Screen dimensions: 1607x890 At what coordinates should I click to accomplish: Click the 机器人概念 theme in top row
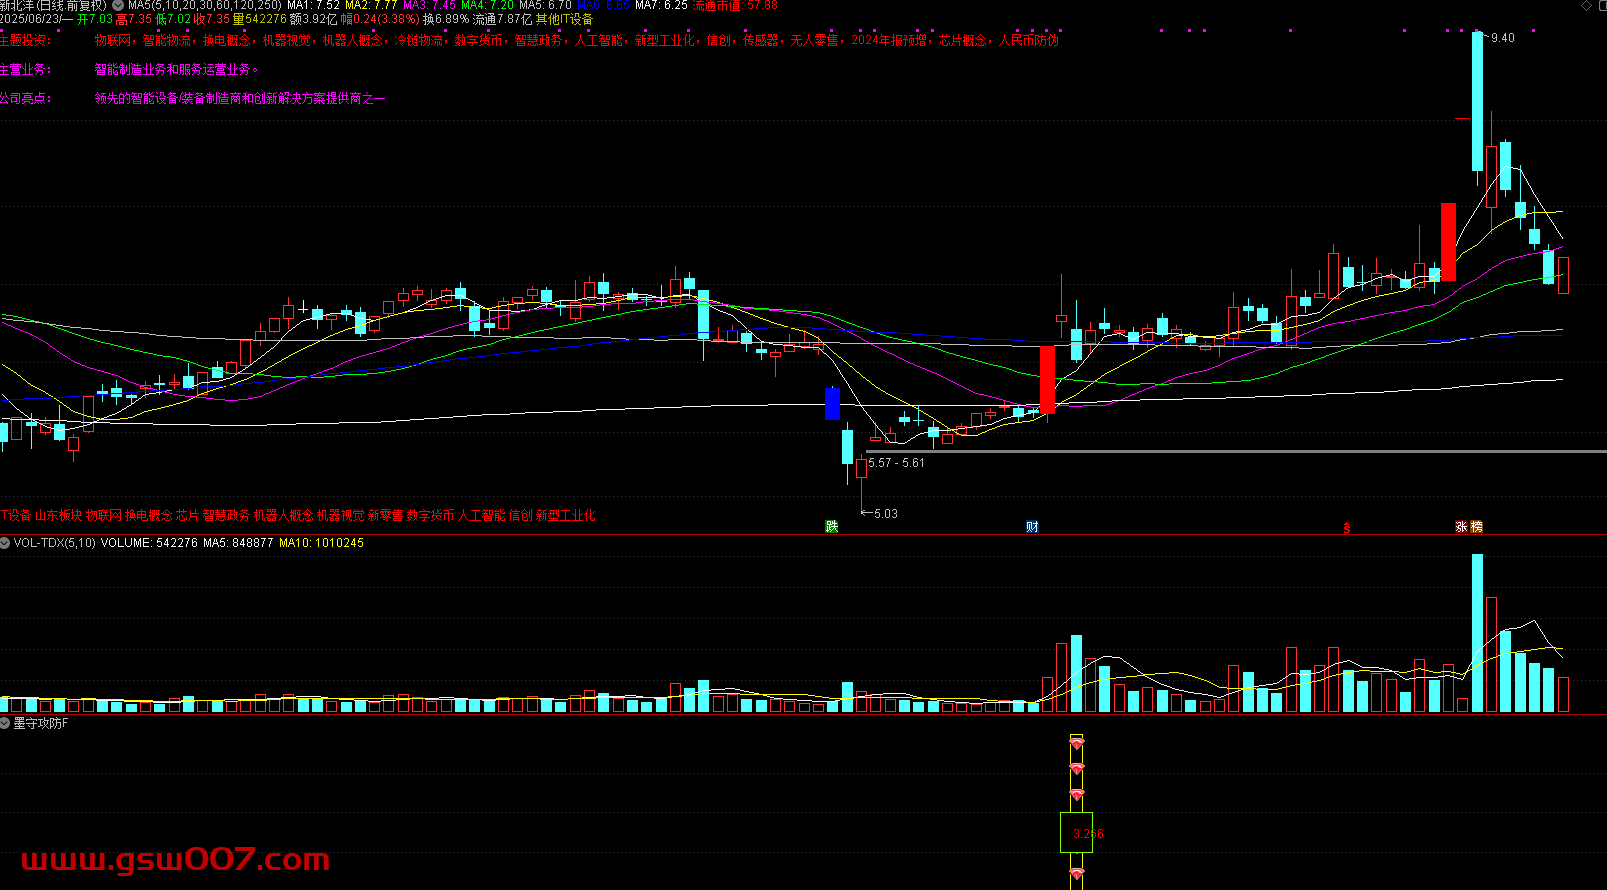coord(352,41)
